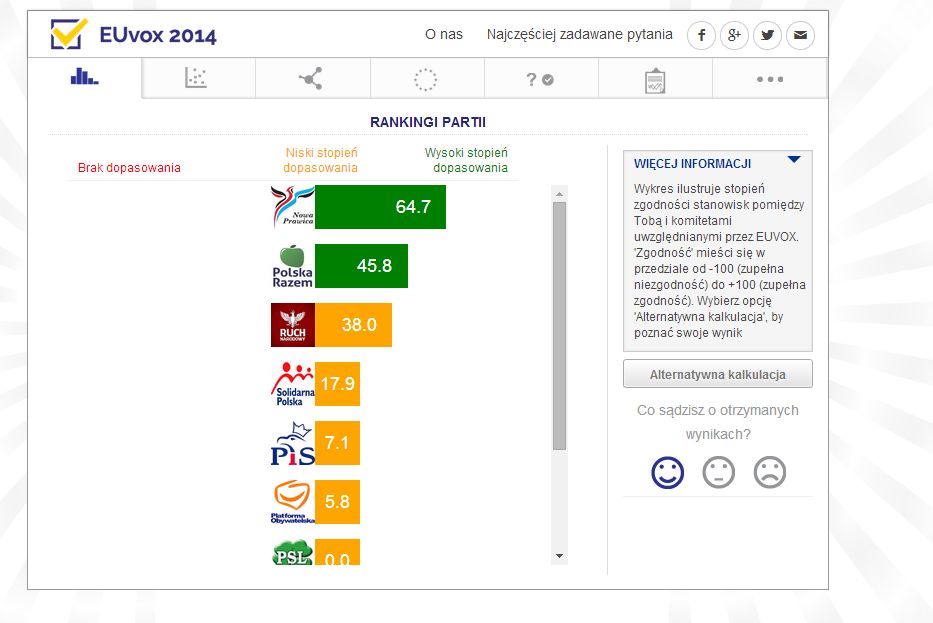
Task: Rate results with the neutral face
Action: point(718,472)
